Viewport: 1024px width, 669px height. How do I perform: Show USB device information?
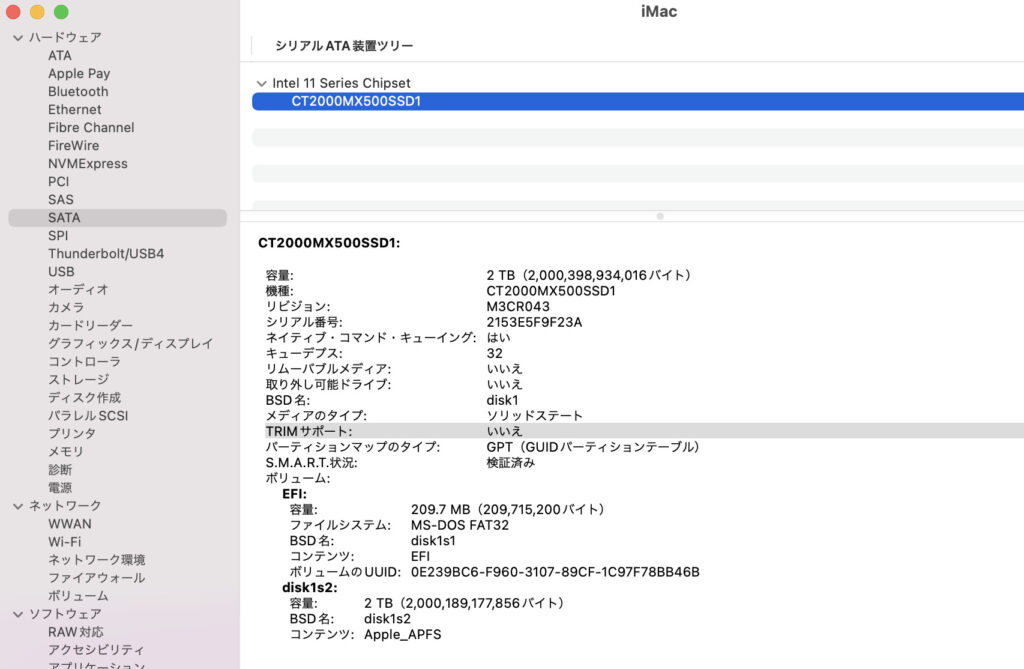pyautogui.click(x=61, y=271)
